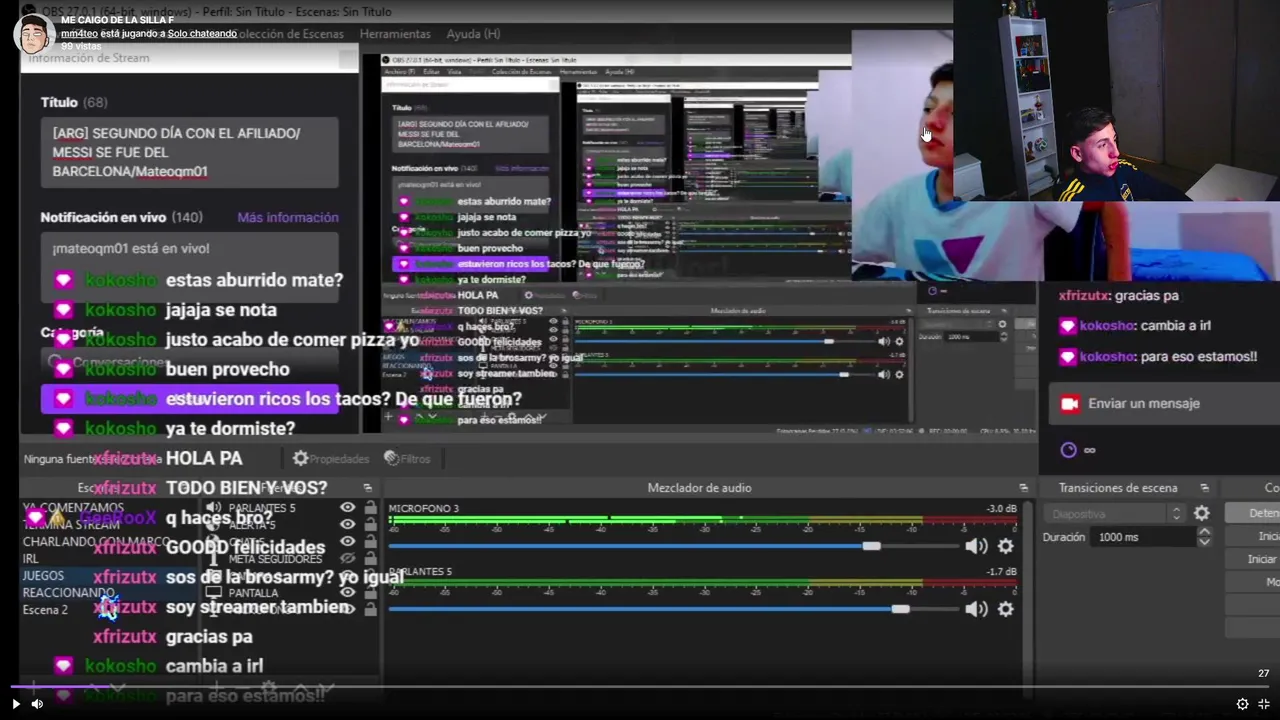1280x720 pixels.
Task: Open the Ayuda (H) menu
Action: (x=473, y=34)
